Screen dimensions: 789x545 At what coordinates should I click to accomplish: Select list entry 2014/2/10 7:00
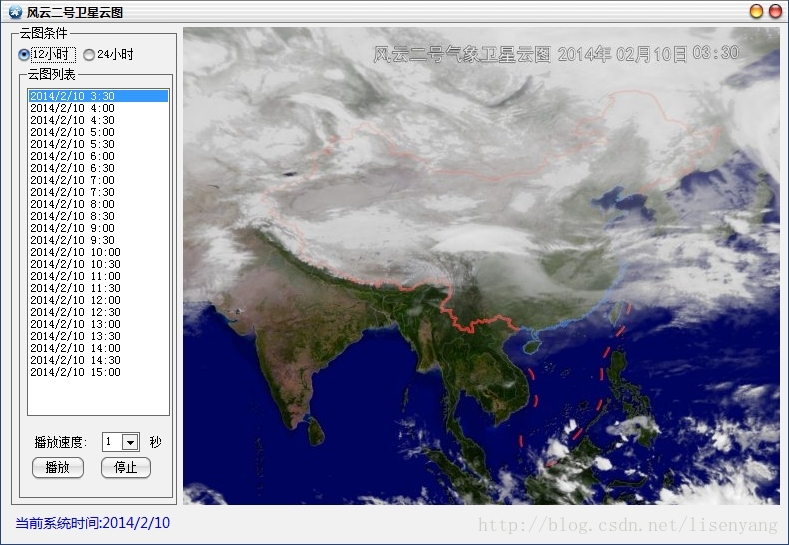tap(98, 180)
